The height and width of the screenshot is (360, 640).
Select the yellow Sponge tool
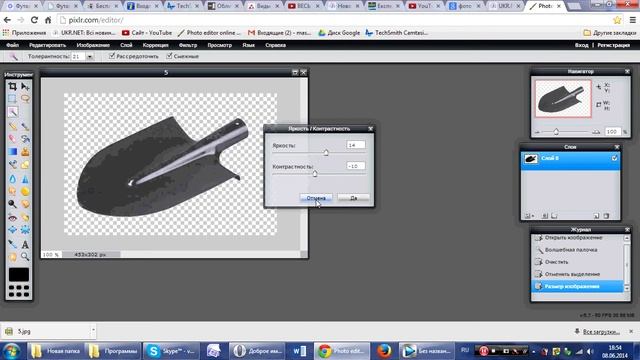click(x=25, y=191)
